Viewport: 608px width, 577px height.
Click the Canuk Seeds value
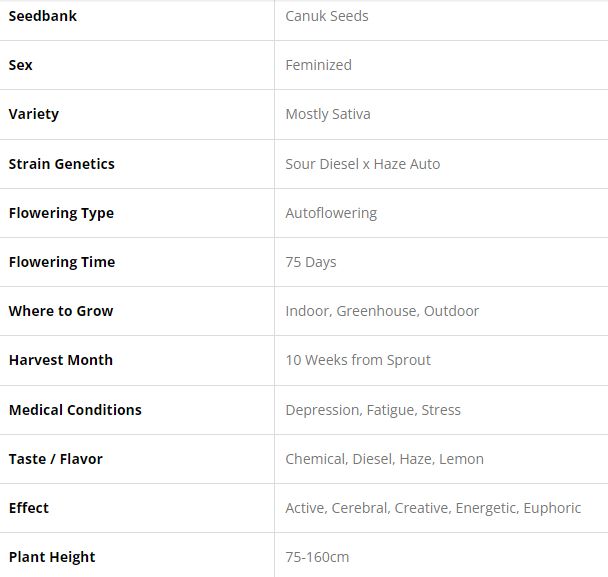coord(327,16)
